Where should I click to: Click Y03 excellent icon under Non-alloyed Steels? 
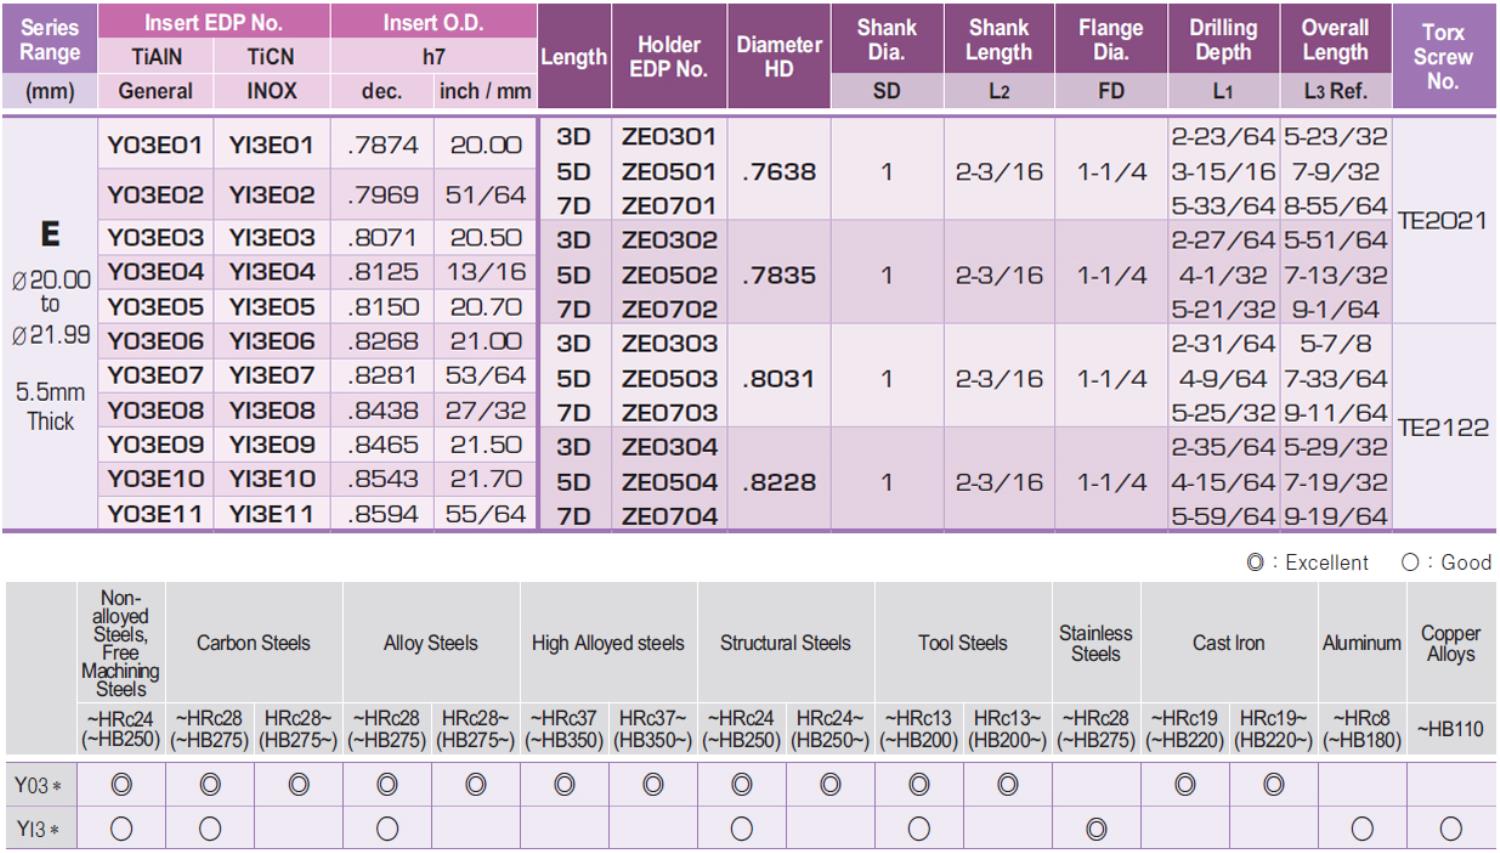point(121,785)
